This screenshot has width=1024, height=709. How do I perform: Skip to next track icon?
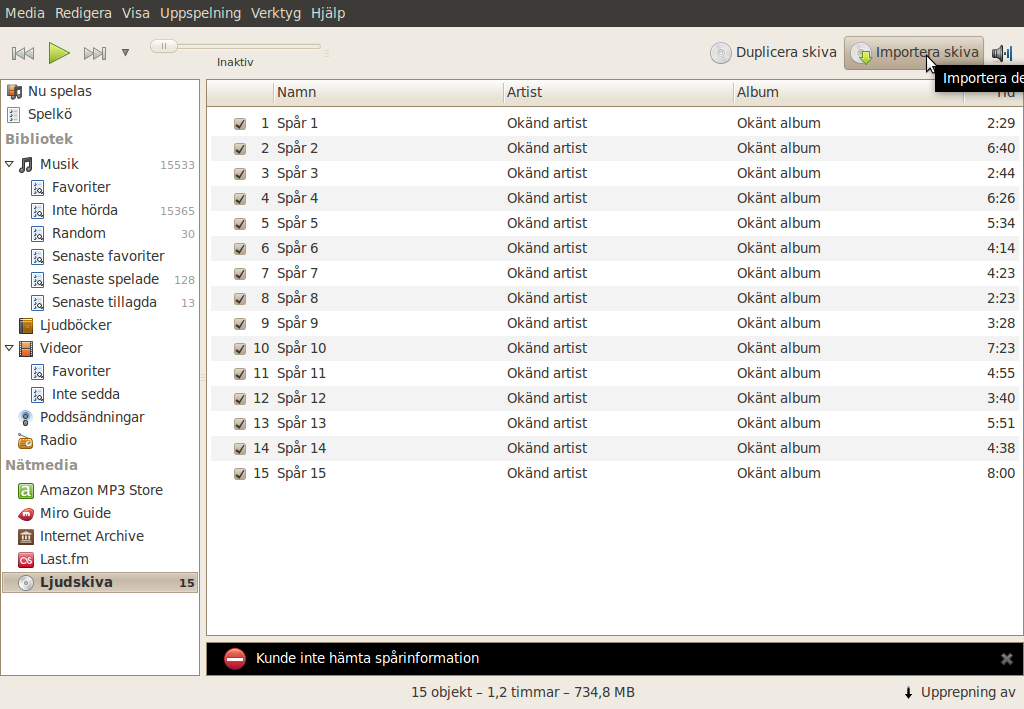(x=95, y=54)
